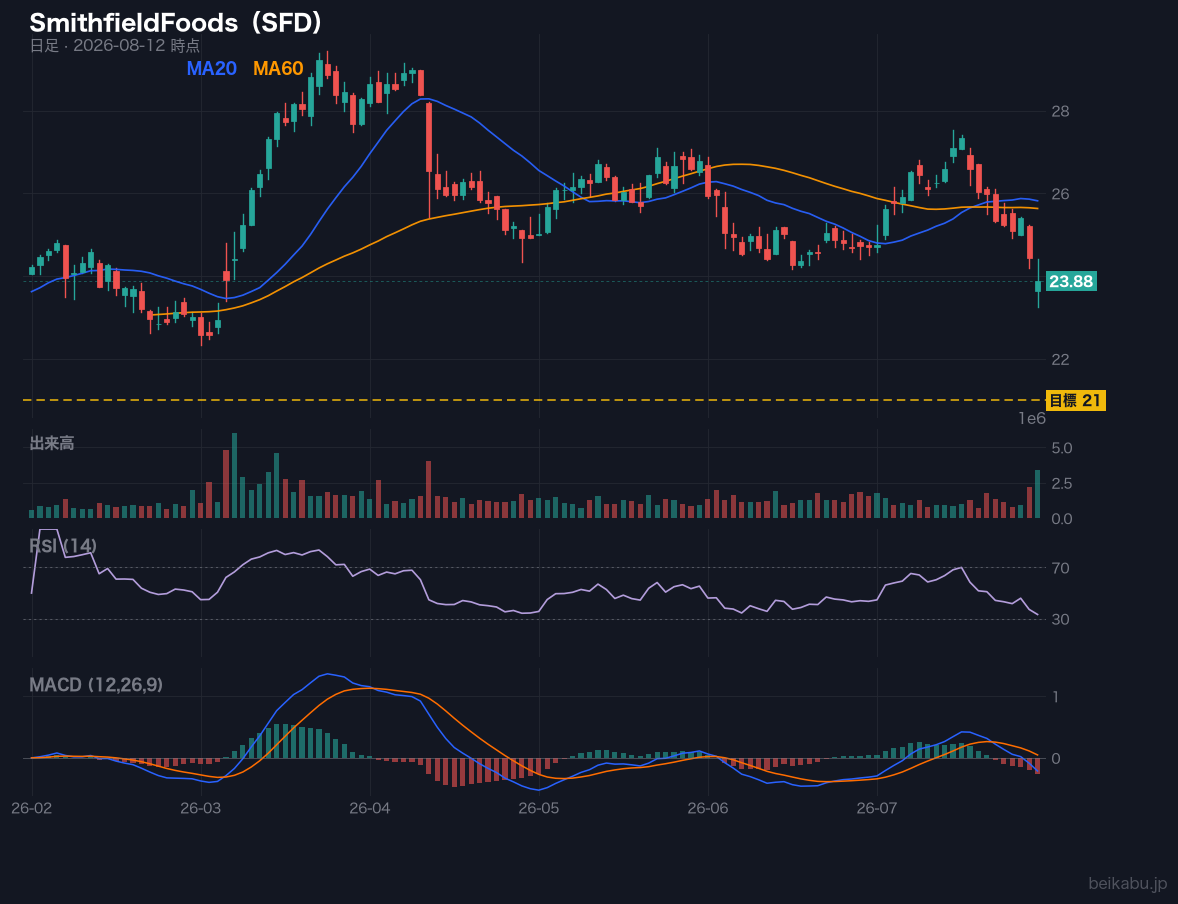Click the 26-03 date axis label
Viewport: 1178px width, 904px height.
pos(201,809)
